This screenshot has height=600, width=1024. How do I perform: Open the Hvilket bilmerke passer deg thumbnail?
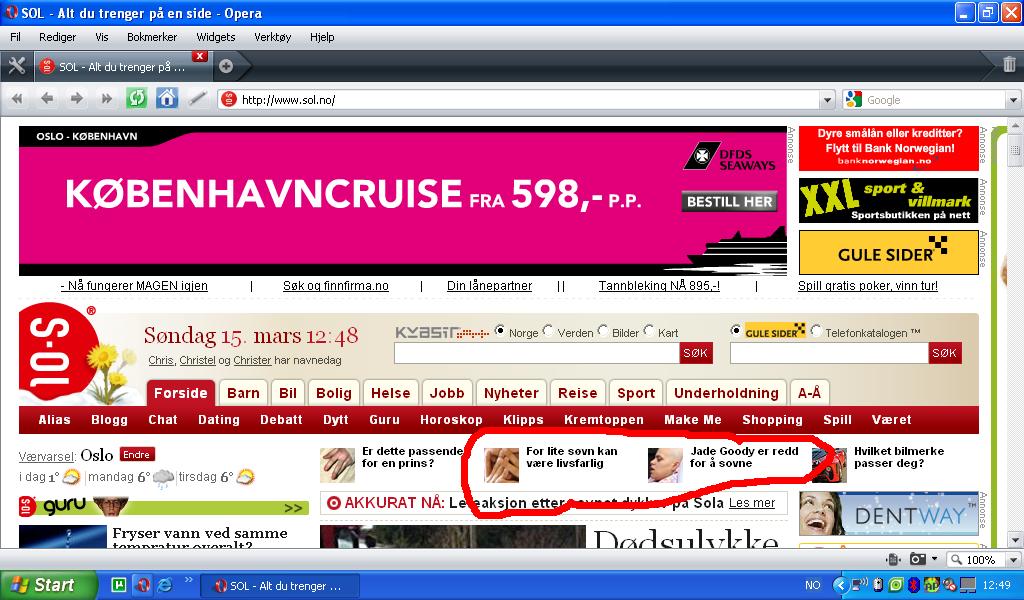click(x=829, y=464)
